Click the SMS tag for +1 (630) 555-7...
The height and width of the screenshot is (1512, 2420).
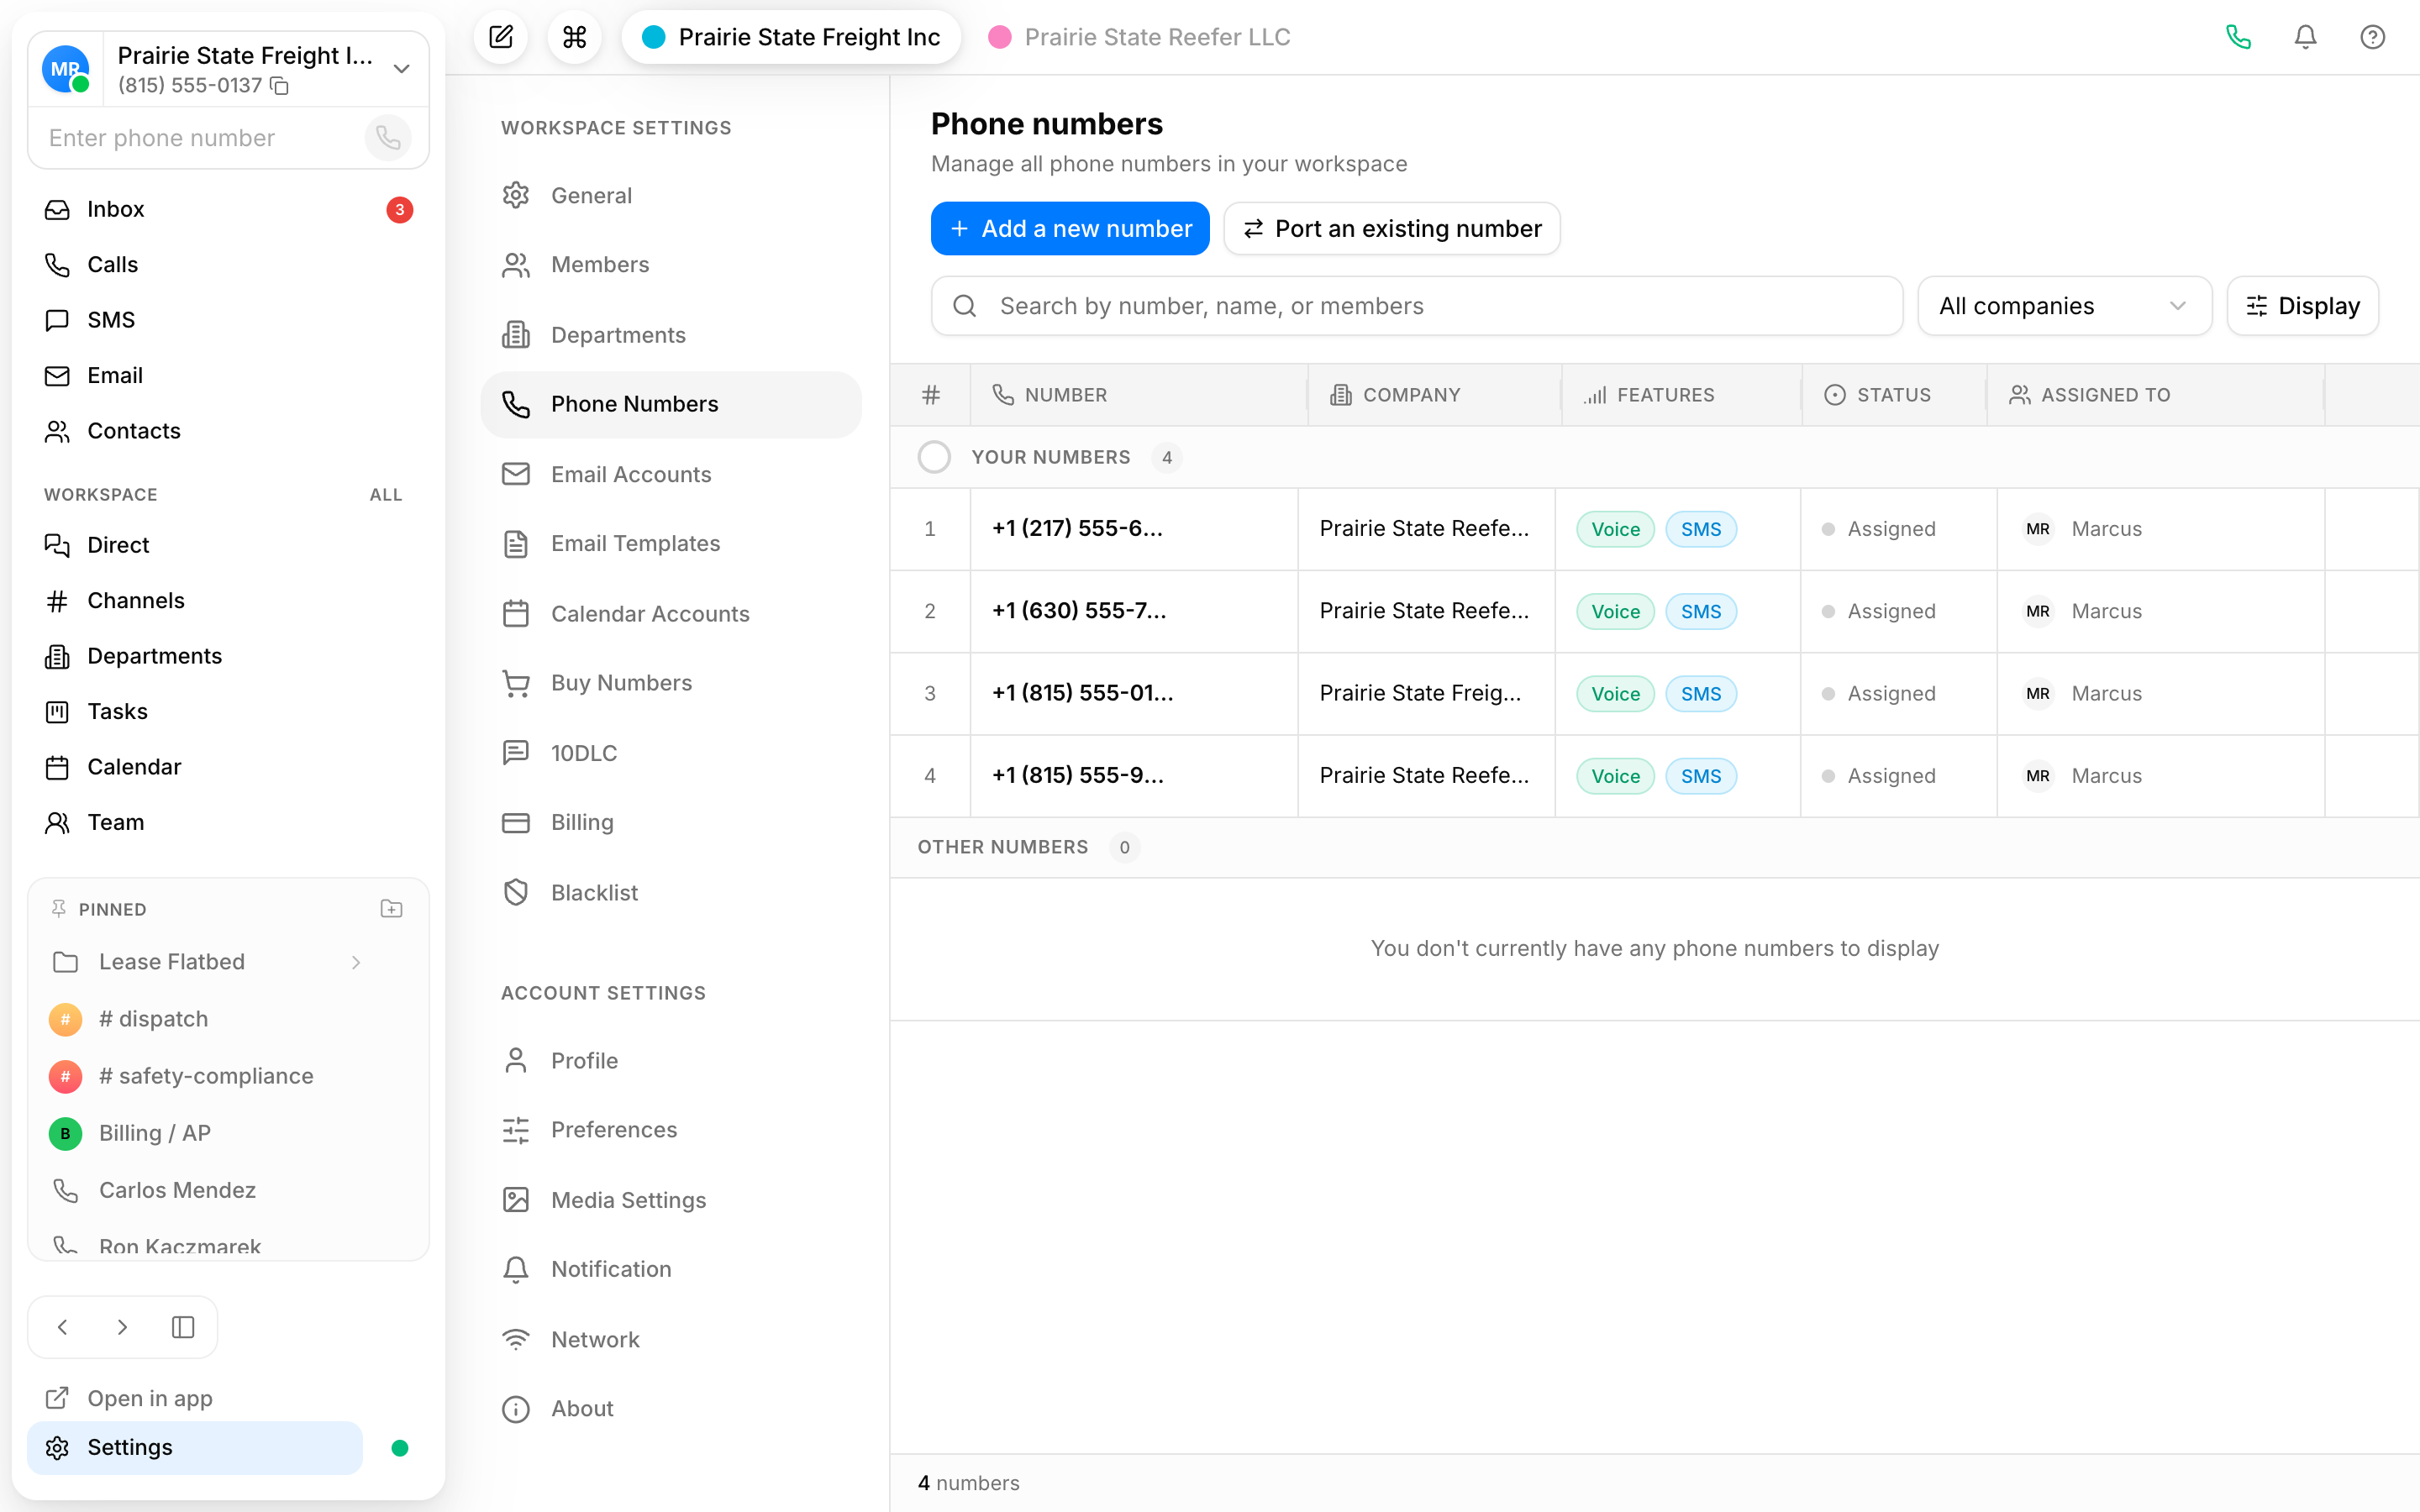tap(1700, 611)
